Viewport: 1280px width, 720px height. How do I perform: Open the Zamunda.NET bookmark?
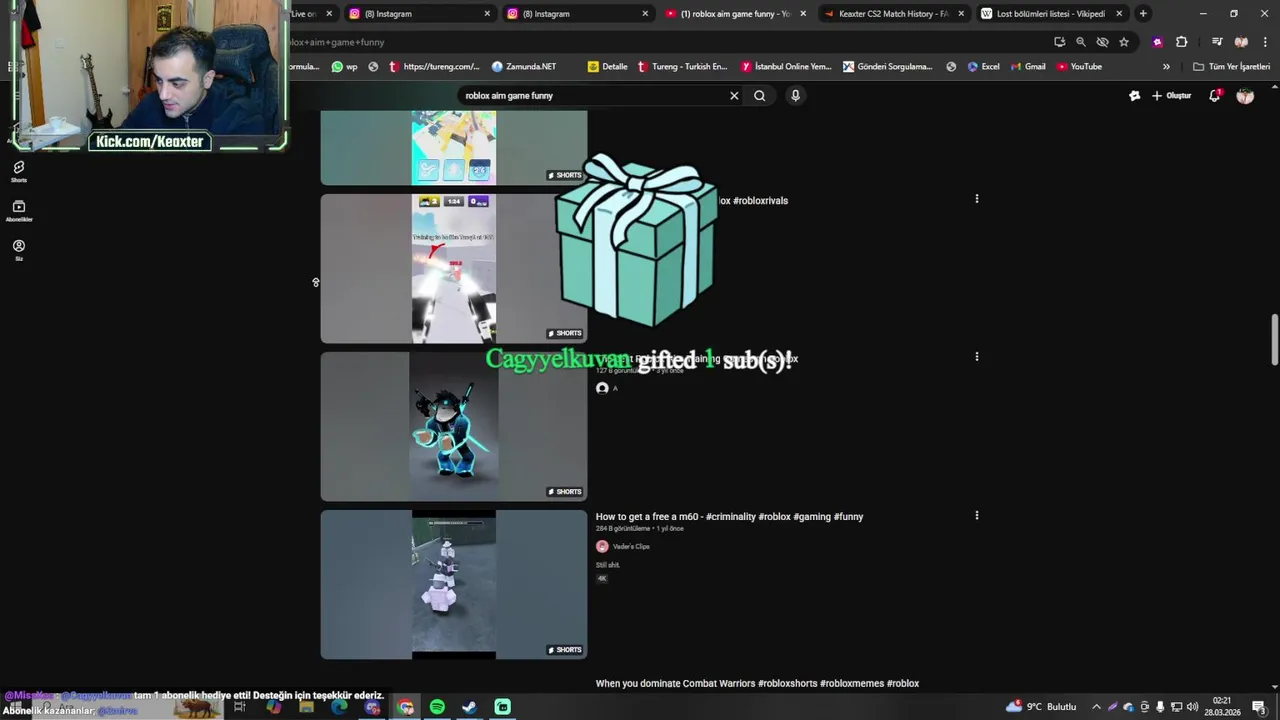tap(524, 67)
